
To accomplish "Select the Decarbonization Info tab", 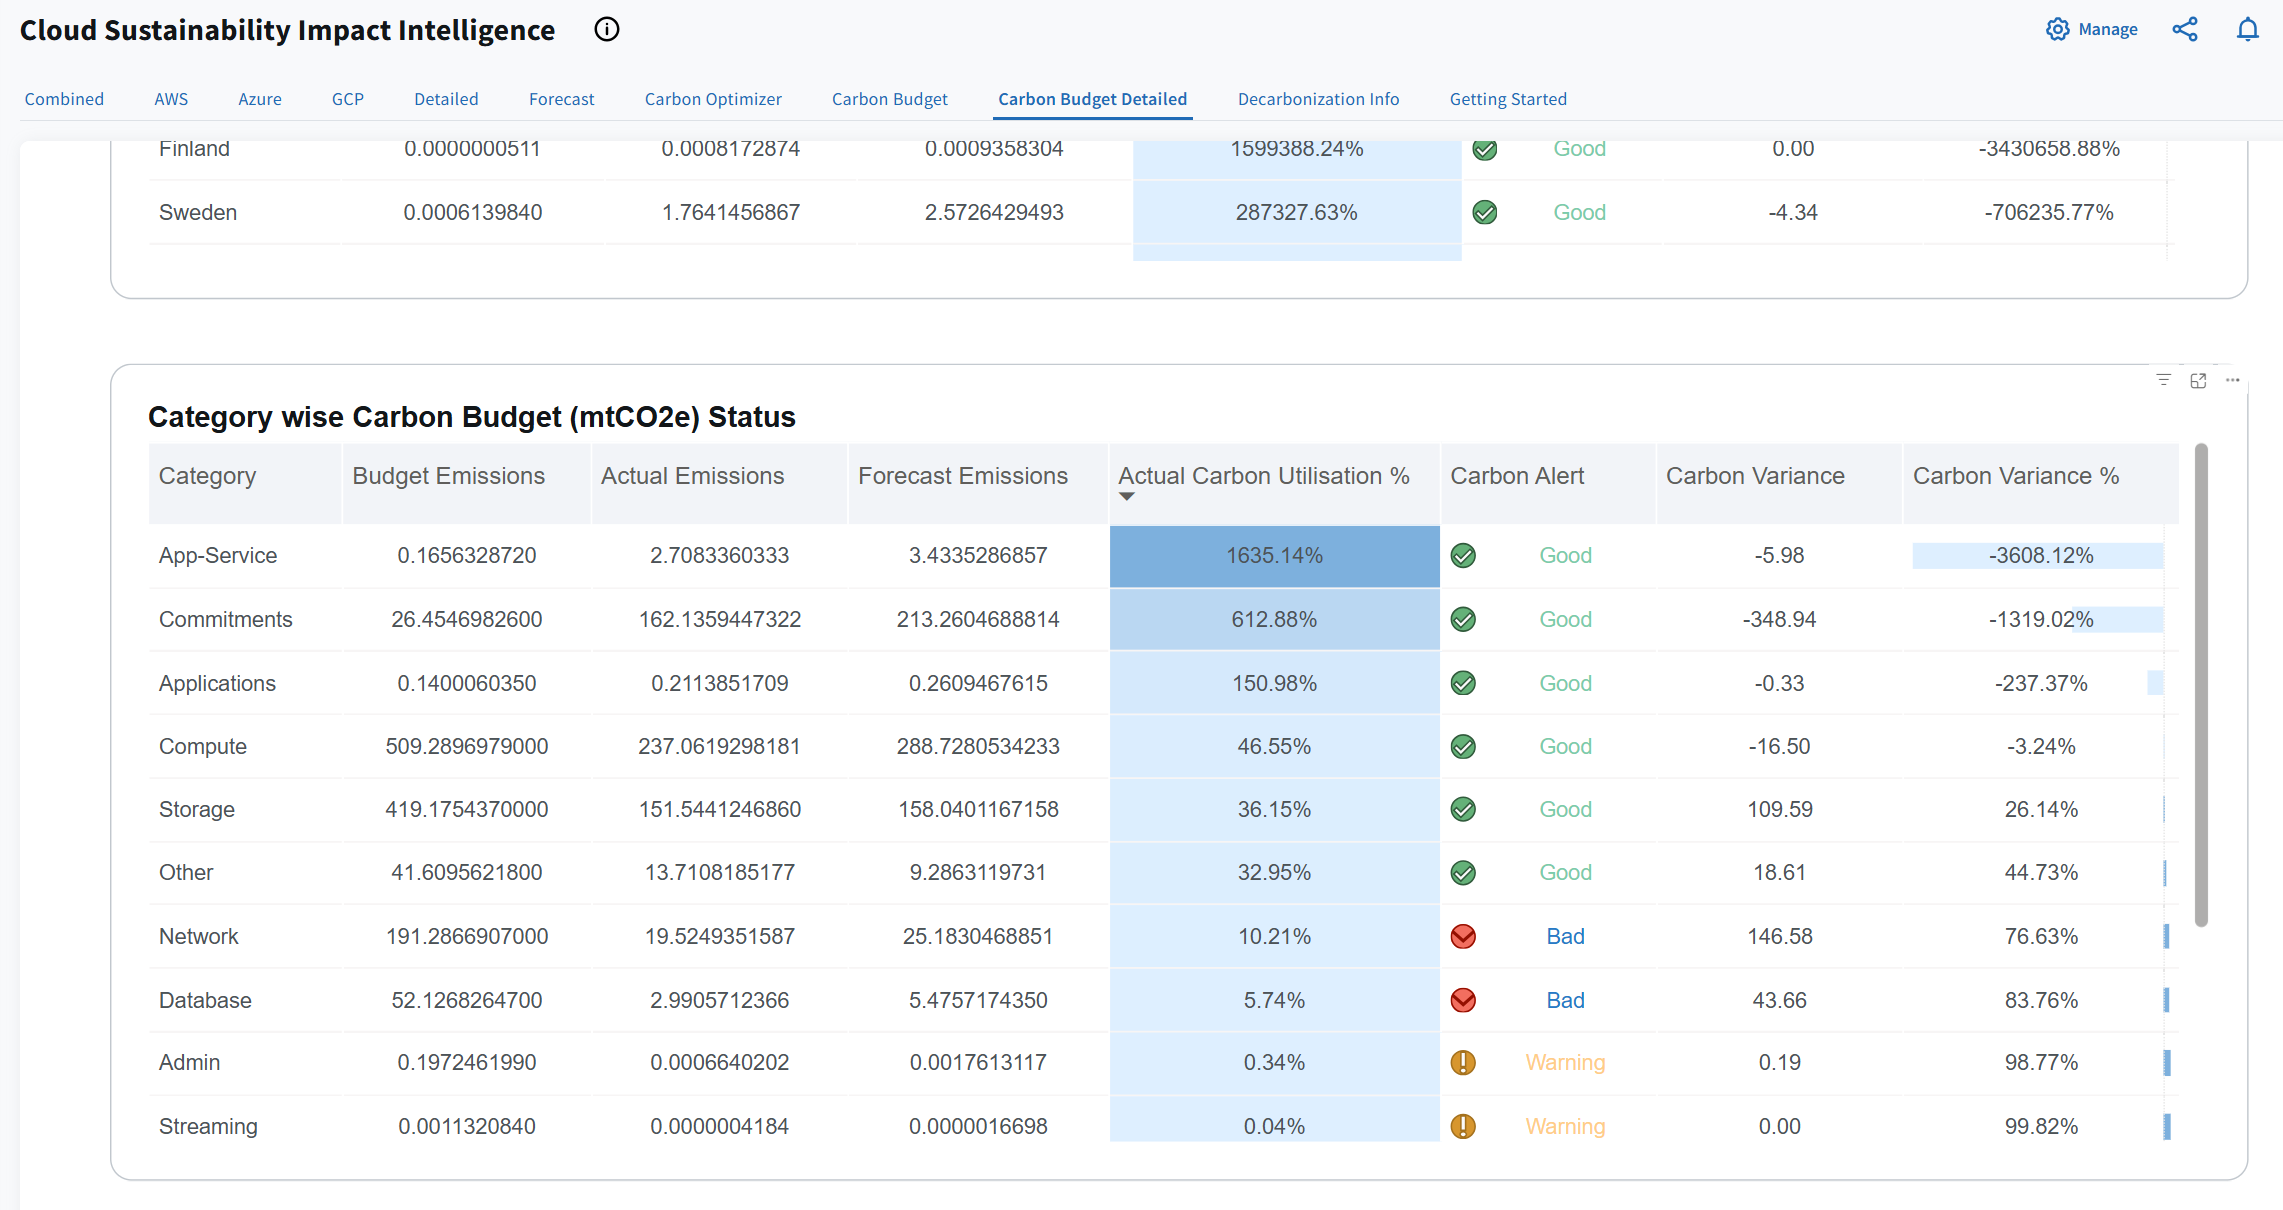I will click(1318, 99).
